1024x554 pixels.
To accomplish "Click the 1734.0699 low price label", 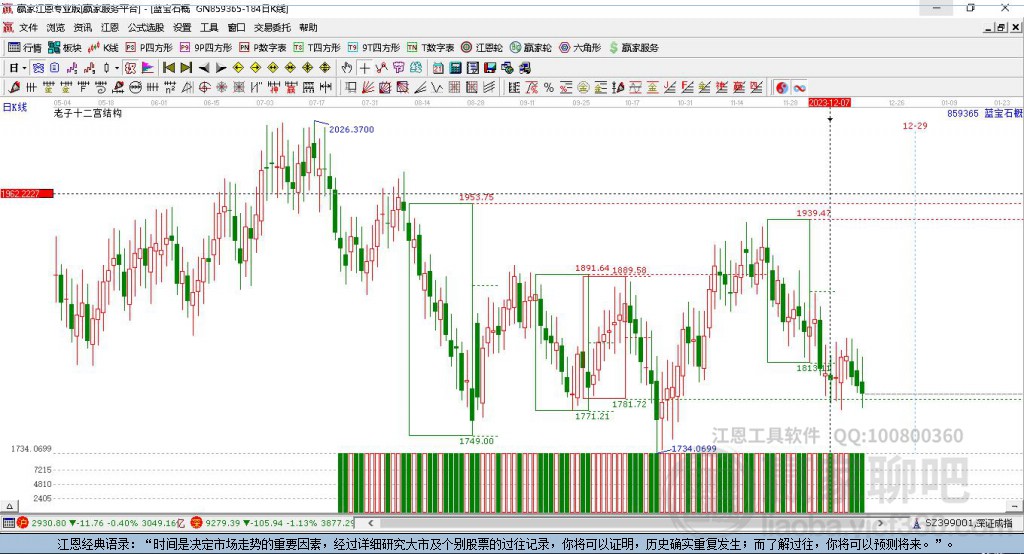I will 694,448.
